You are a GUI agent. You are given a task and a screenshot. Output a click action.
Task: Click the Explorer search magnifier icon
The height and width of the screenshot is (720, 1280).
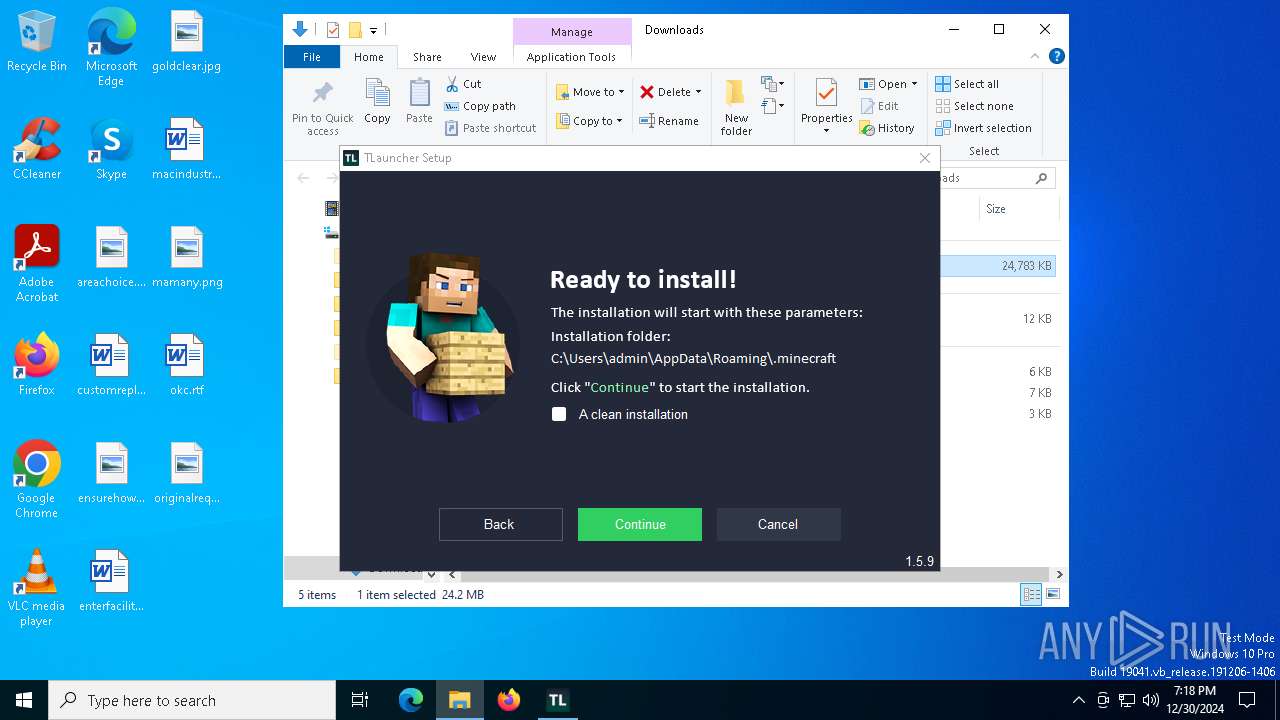[1041, 178]
